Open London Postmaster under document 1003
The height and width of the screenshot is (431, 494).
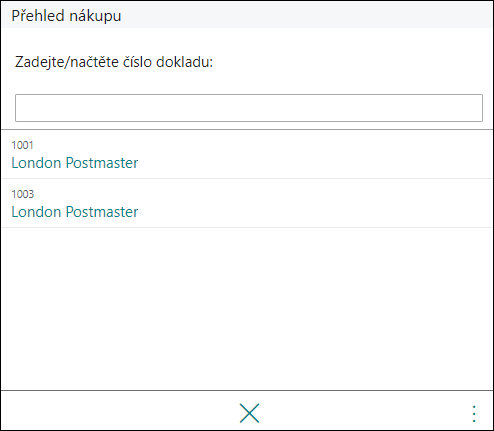click(75, 212)
